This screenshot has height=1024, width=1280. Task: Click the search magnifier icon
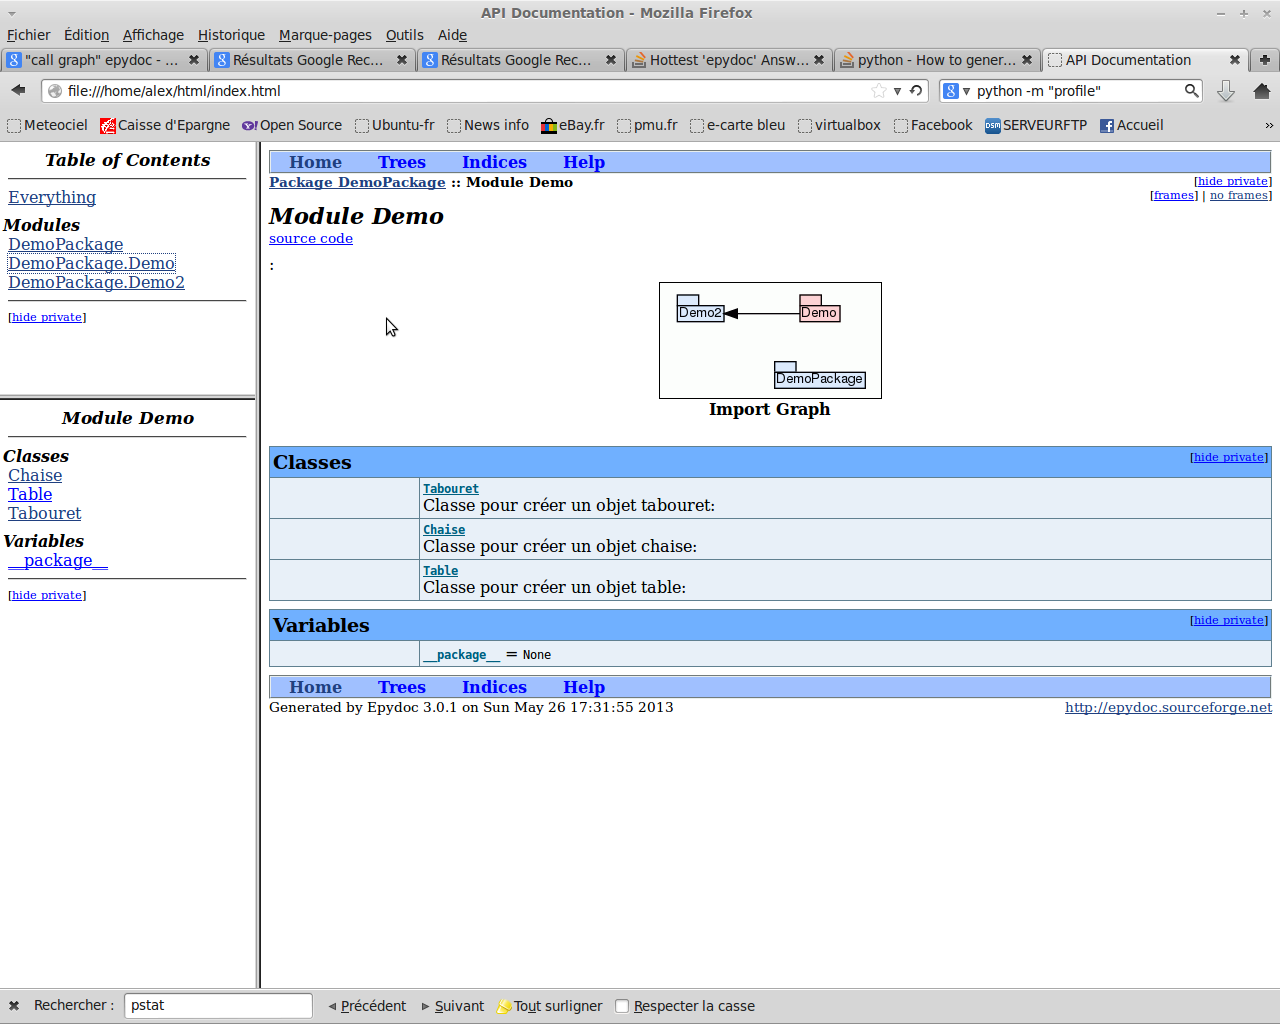pyautogui.click(x=1191, y=91)
